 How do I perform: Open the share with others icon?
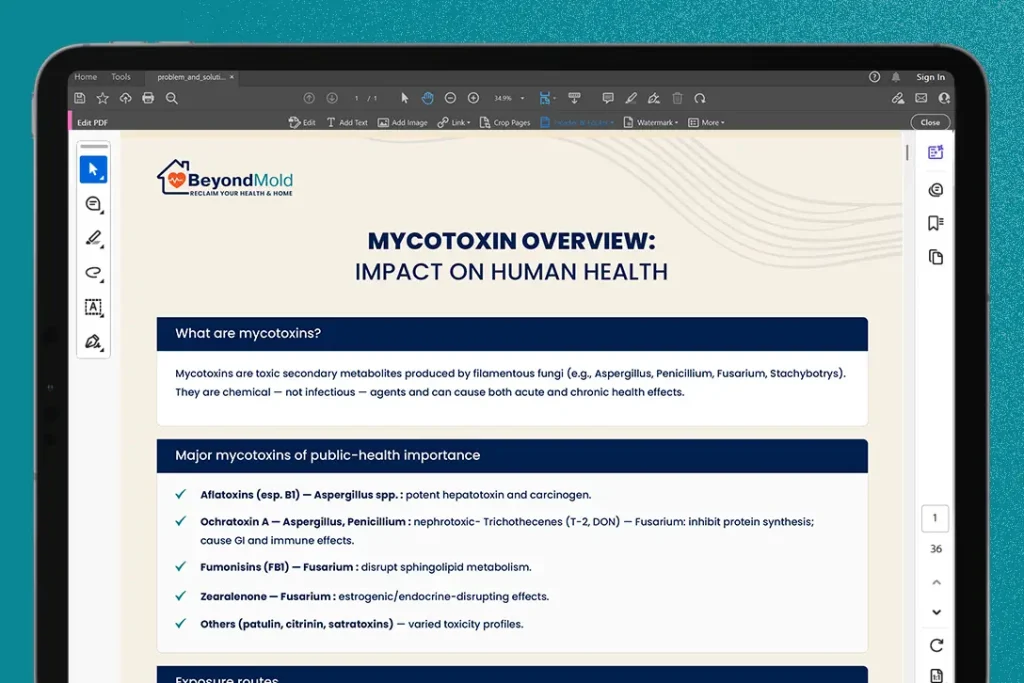[944, 98]
